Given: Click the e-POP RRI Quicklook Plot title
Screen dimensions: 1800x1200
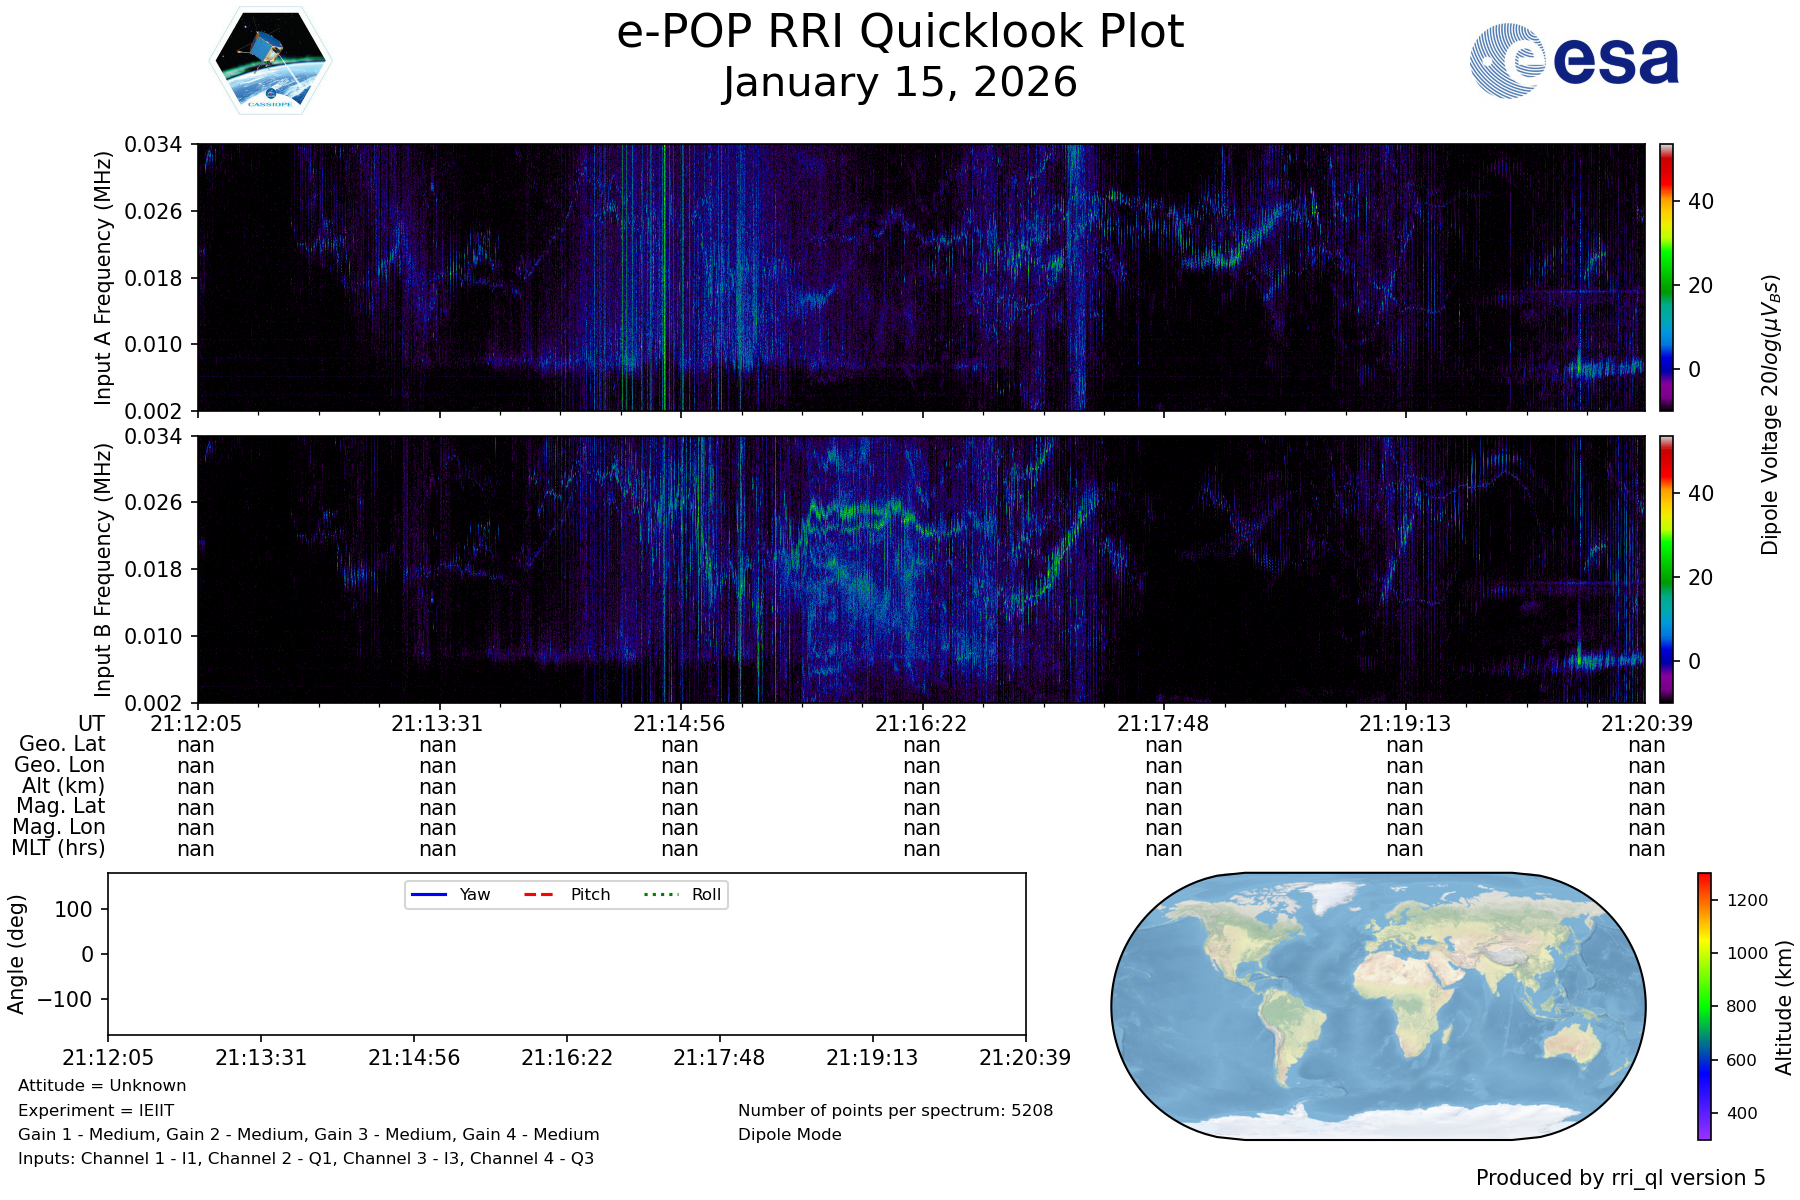Looking at the screenshot, I should point(900,32).
